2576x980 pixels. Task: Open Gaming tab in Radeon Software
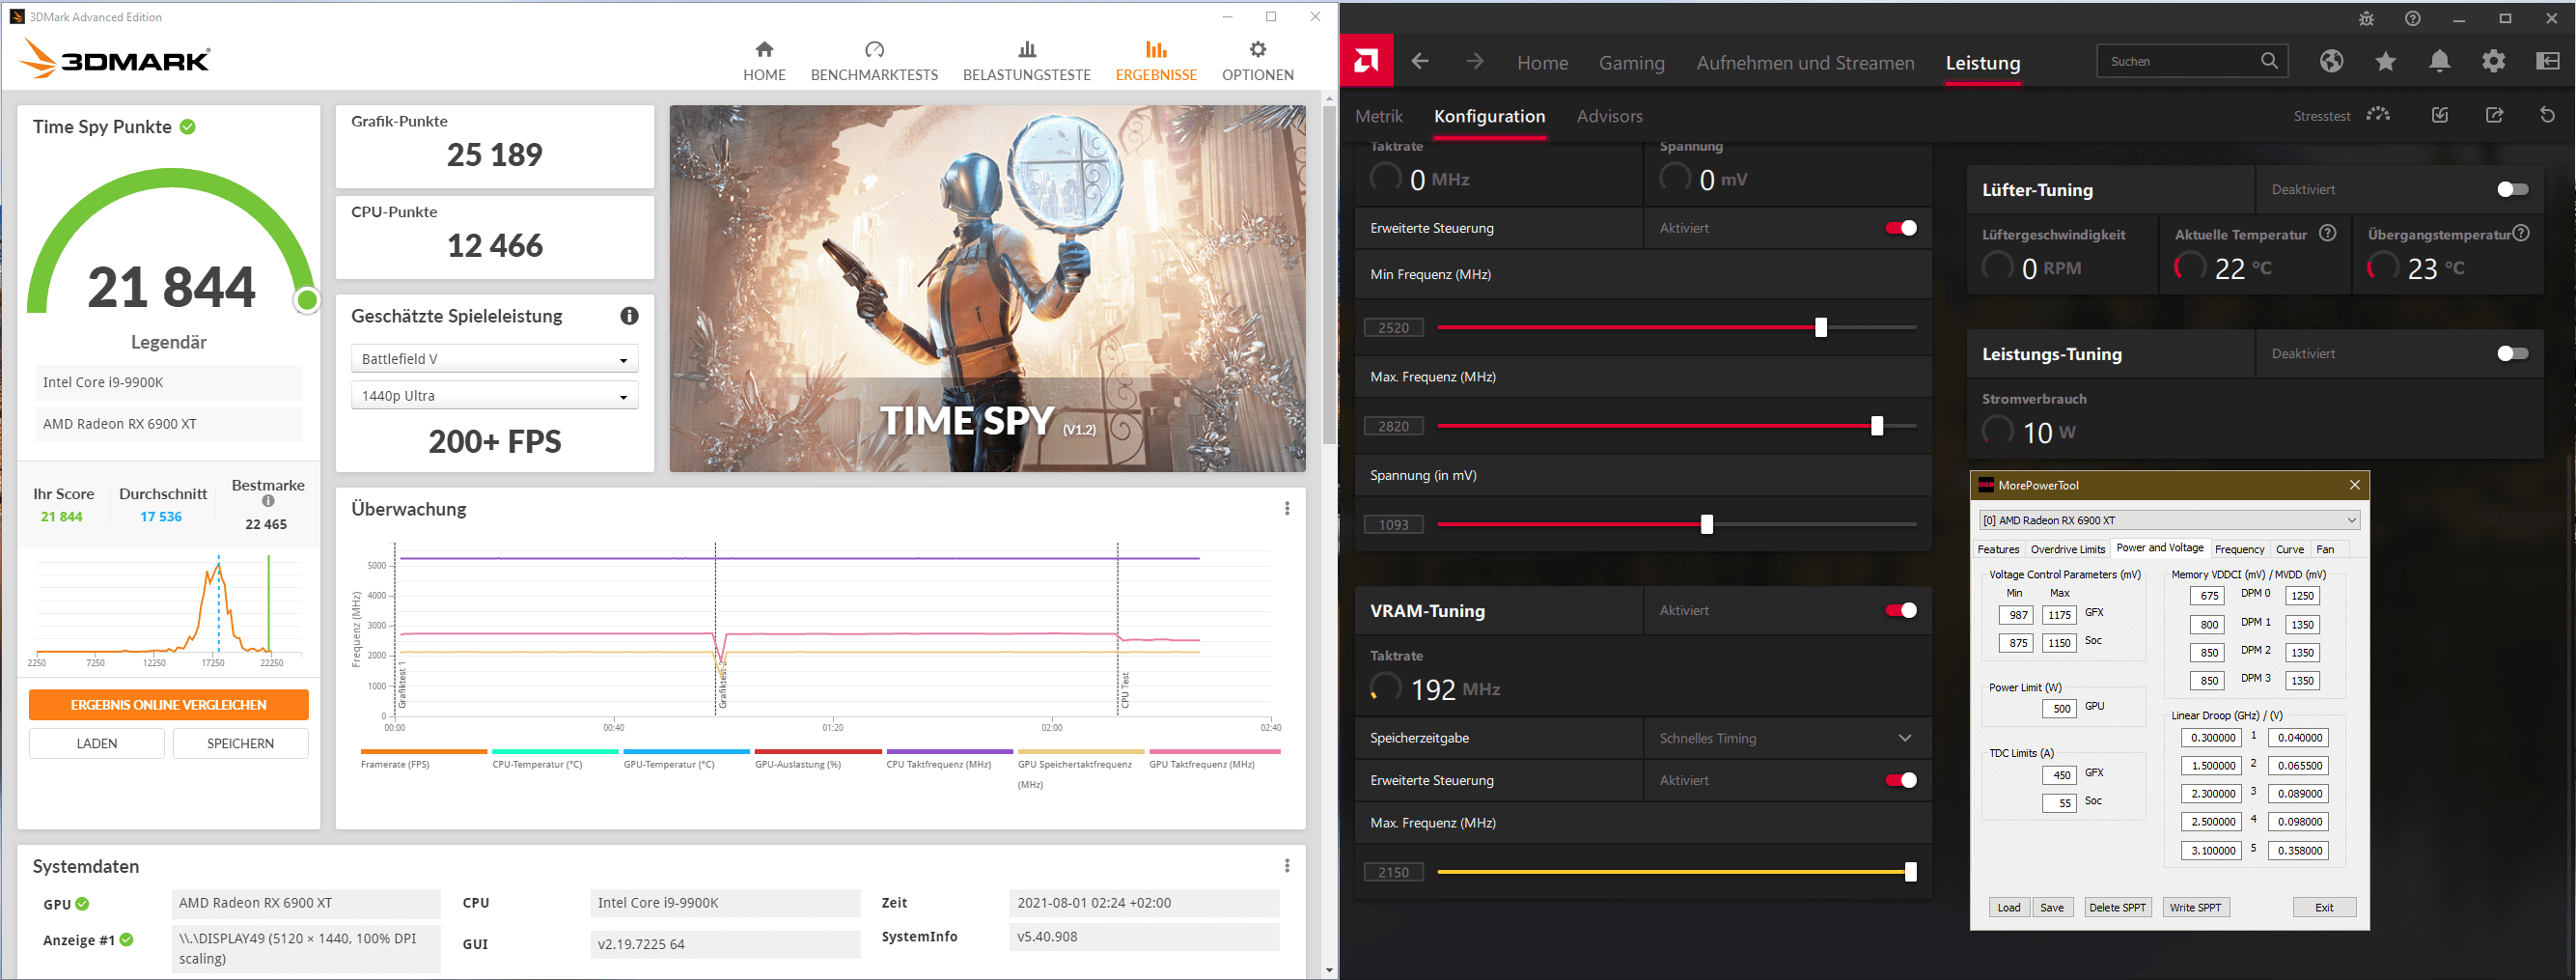pyautogui.click(x=1632, y=63)
